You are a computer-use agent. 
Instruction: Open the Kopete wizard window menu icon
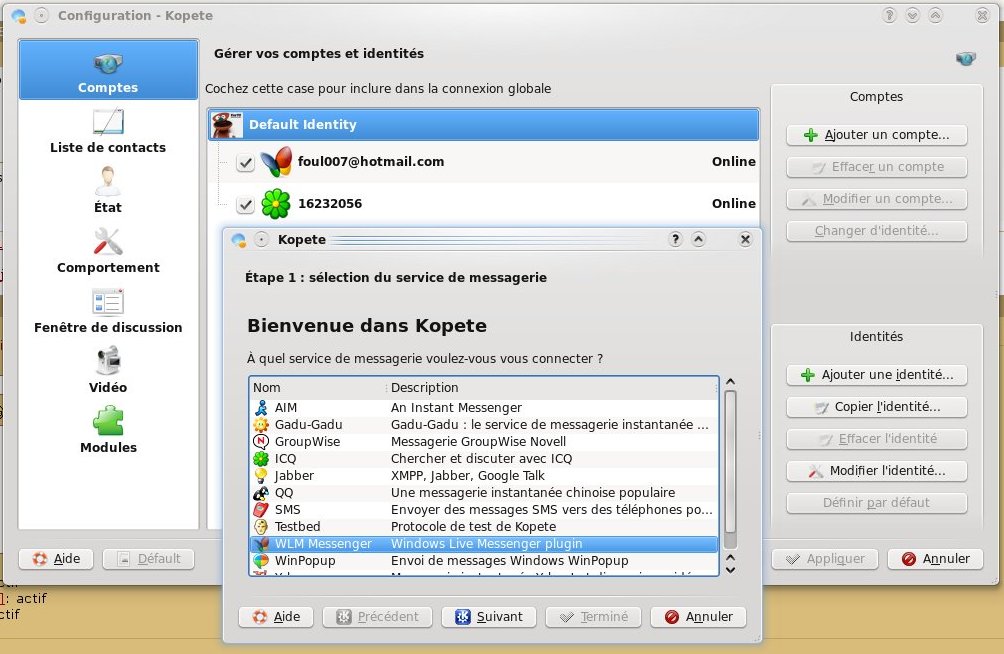238,240
